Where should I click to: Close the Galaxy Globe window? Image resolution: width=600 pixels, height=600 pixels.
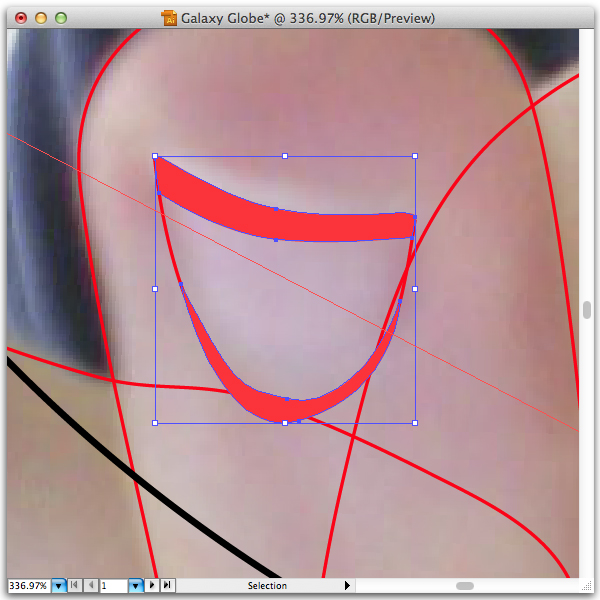tap(21, 18)
